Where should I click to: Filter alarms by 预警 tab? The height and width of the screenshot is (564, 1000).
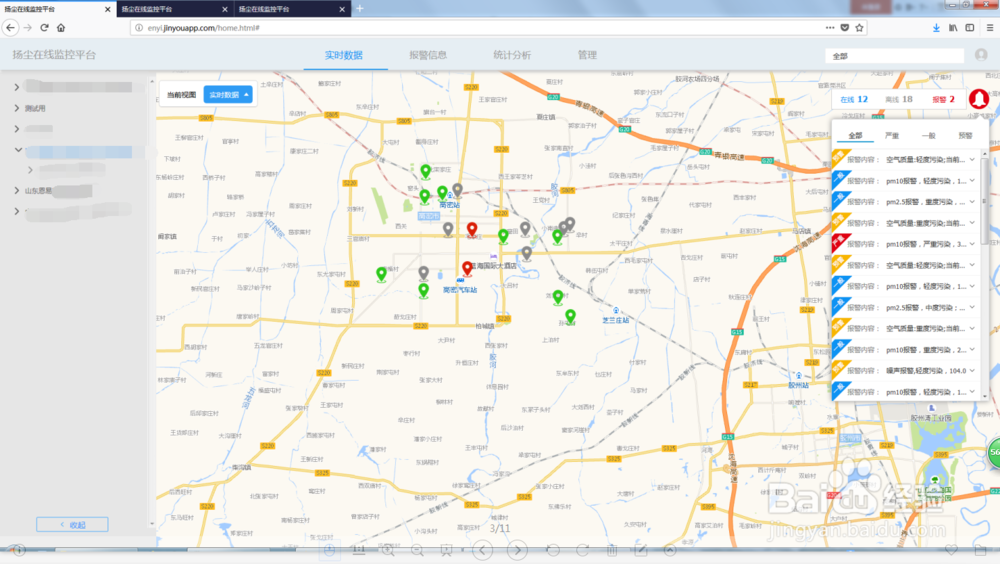tap(965, 135)
